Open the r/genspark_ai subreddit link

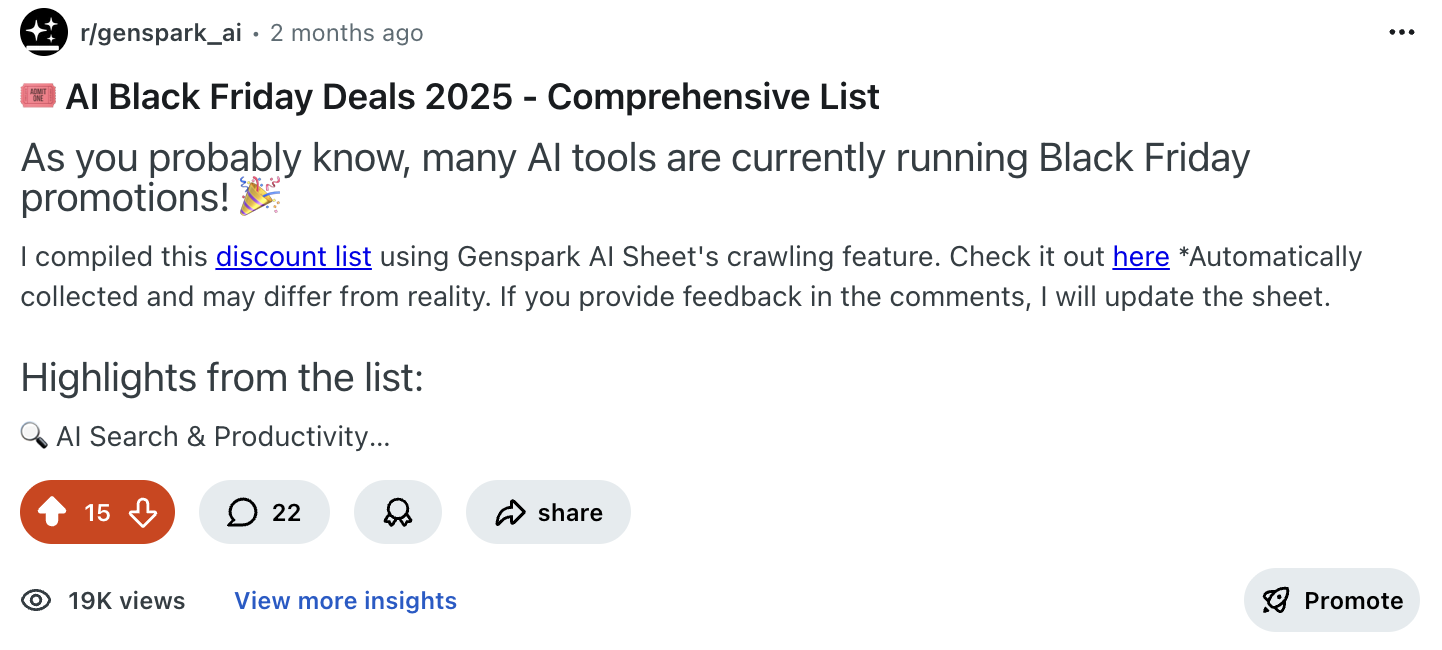tap(160, 33)
